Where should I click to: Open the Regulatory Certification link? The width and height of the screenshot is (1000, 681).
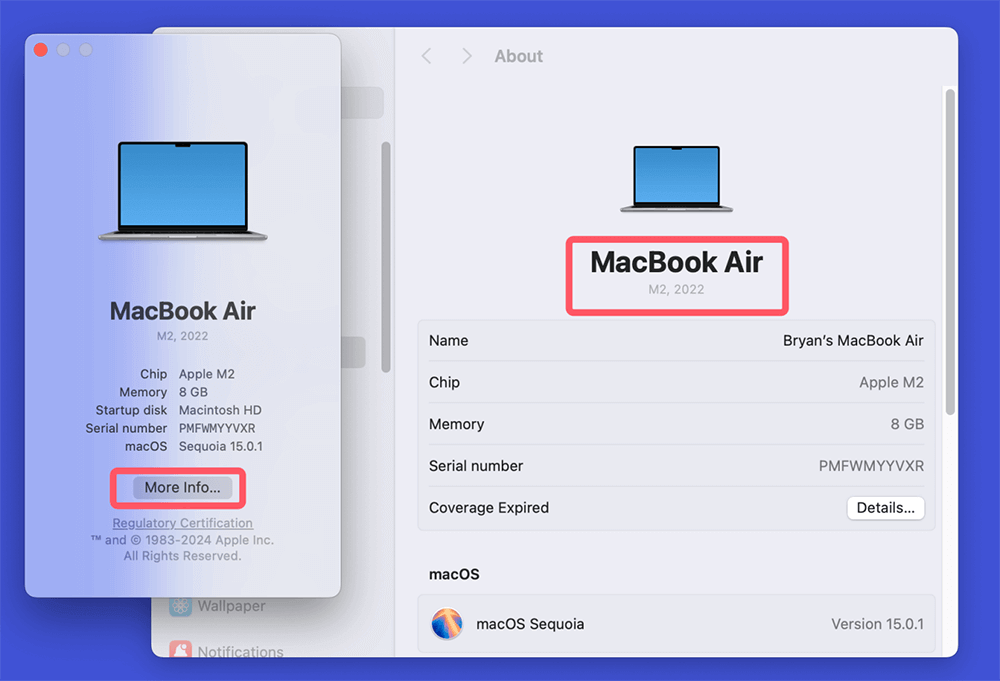(x=182, y=522)
